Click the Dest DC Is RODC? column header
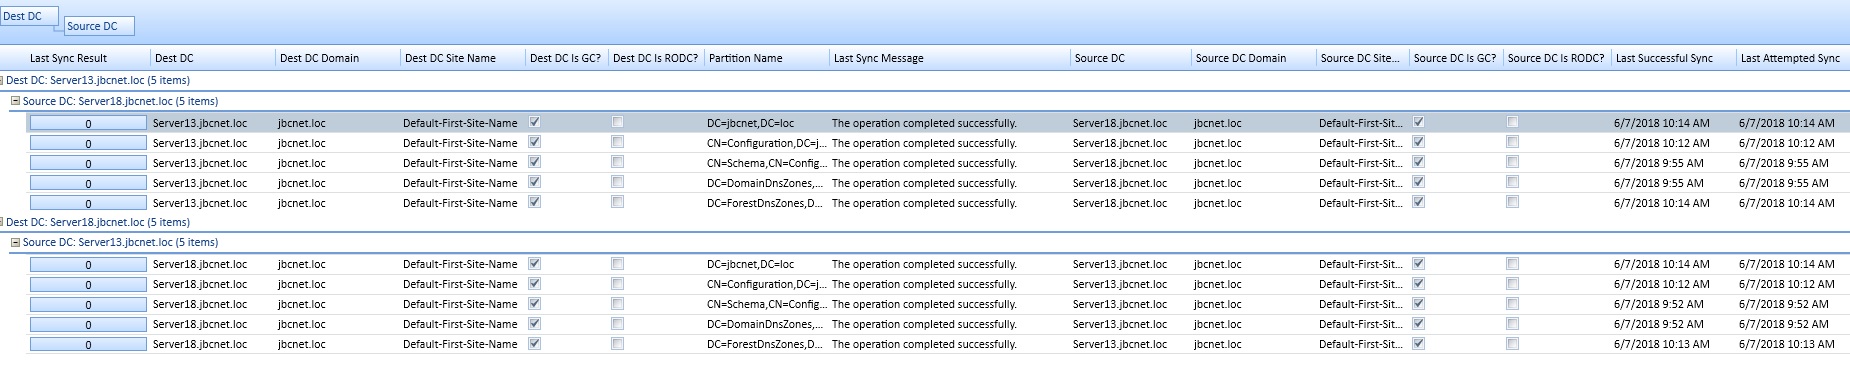 click(x=656, y=58)
